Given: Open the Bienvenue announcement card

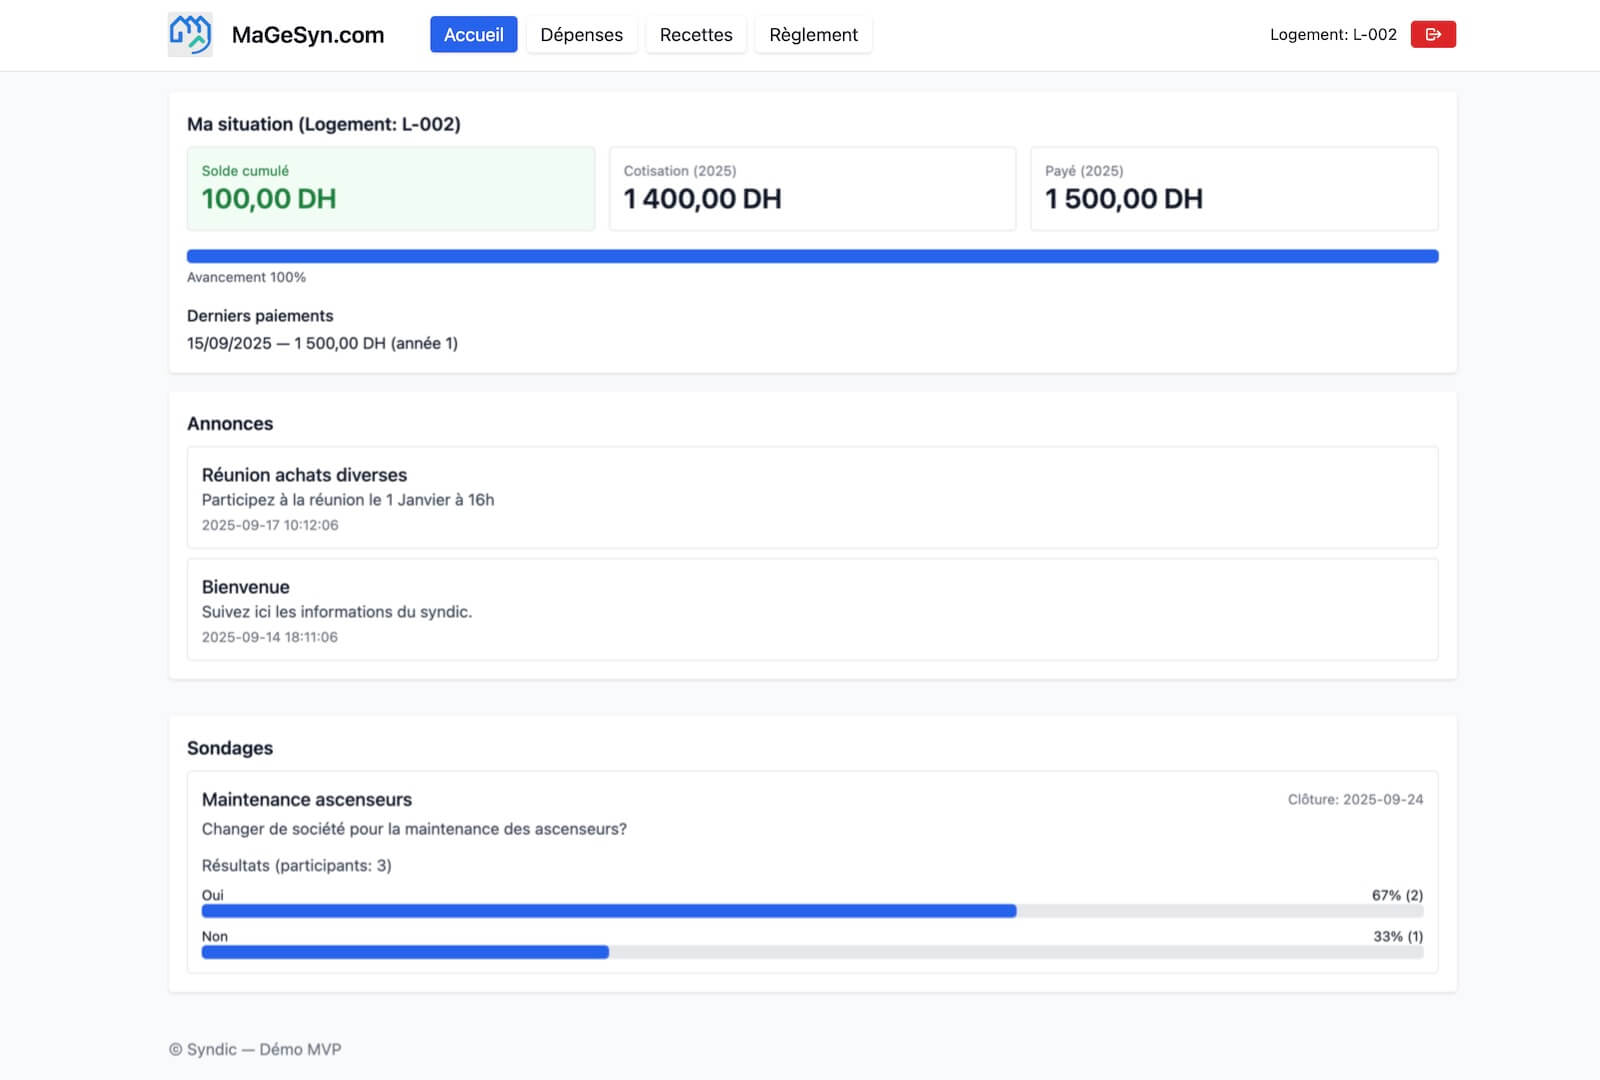Looking at the screenshot, I should [x=812, y=609].
